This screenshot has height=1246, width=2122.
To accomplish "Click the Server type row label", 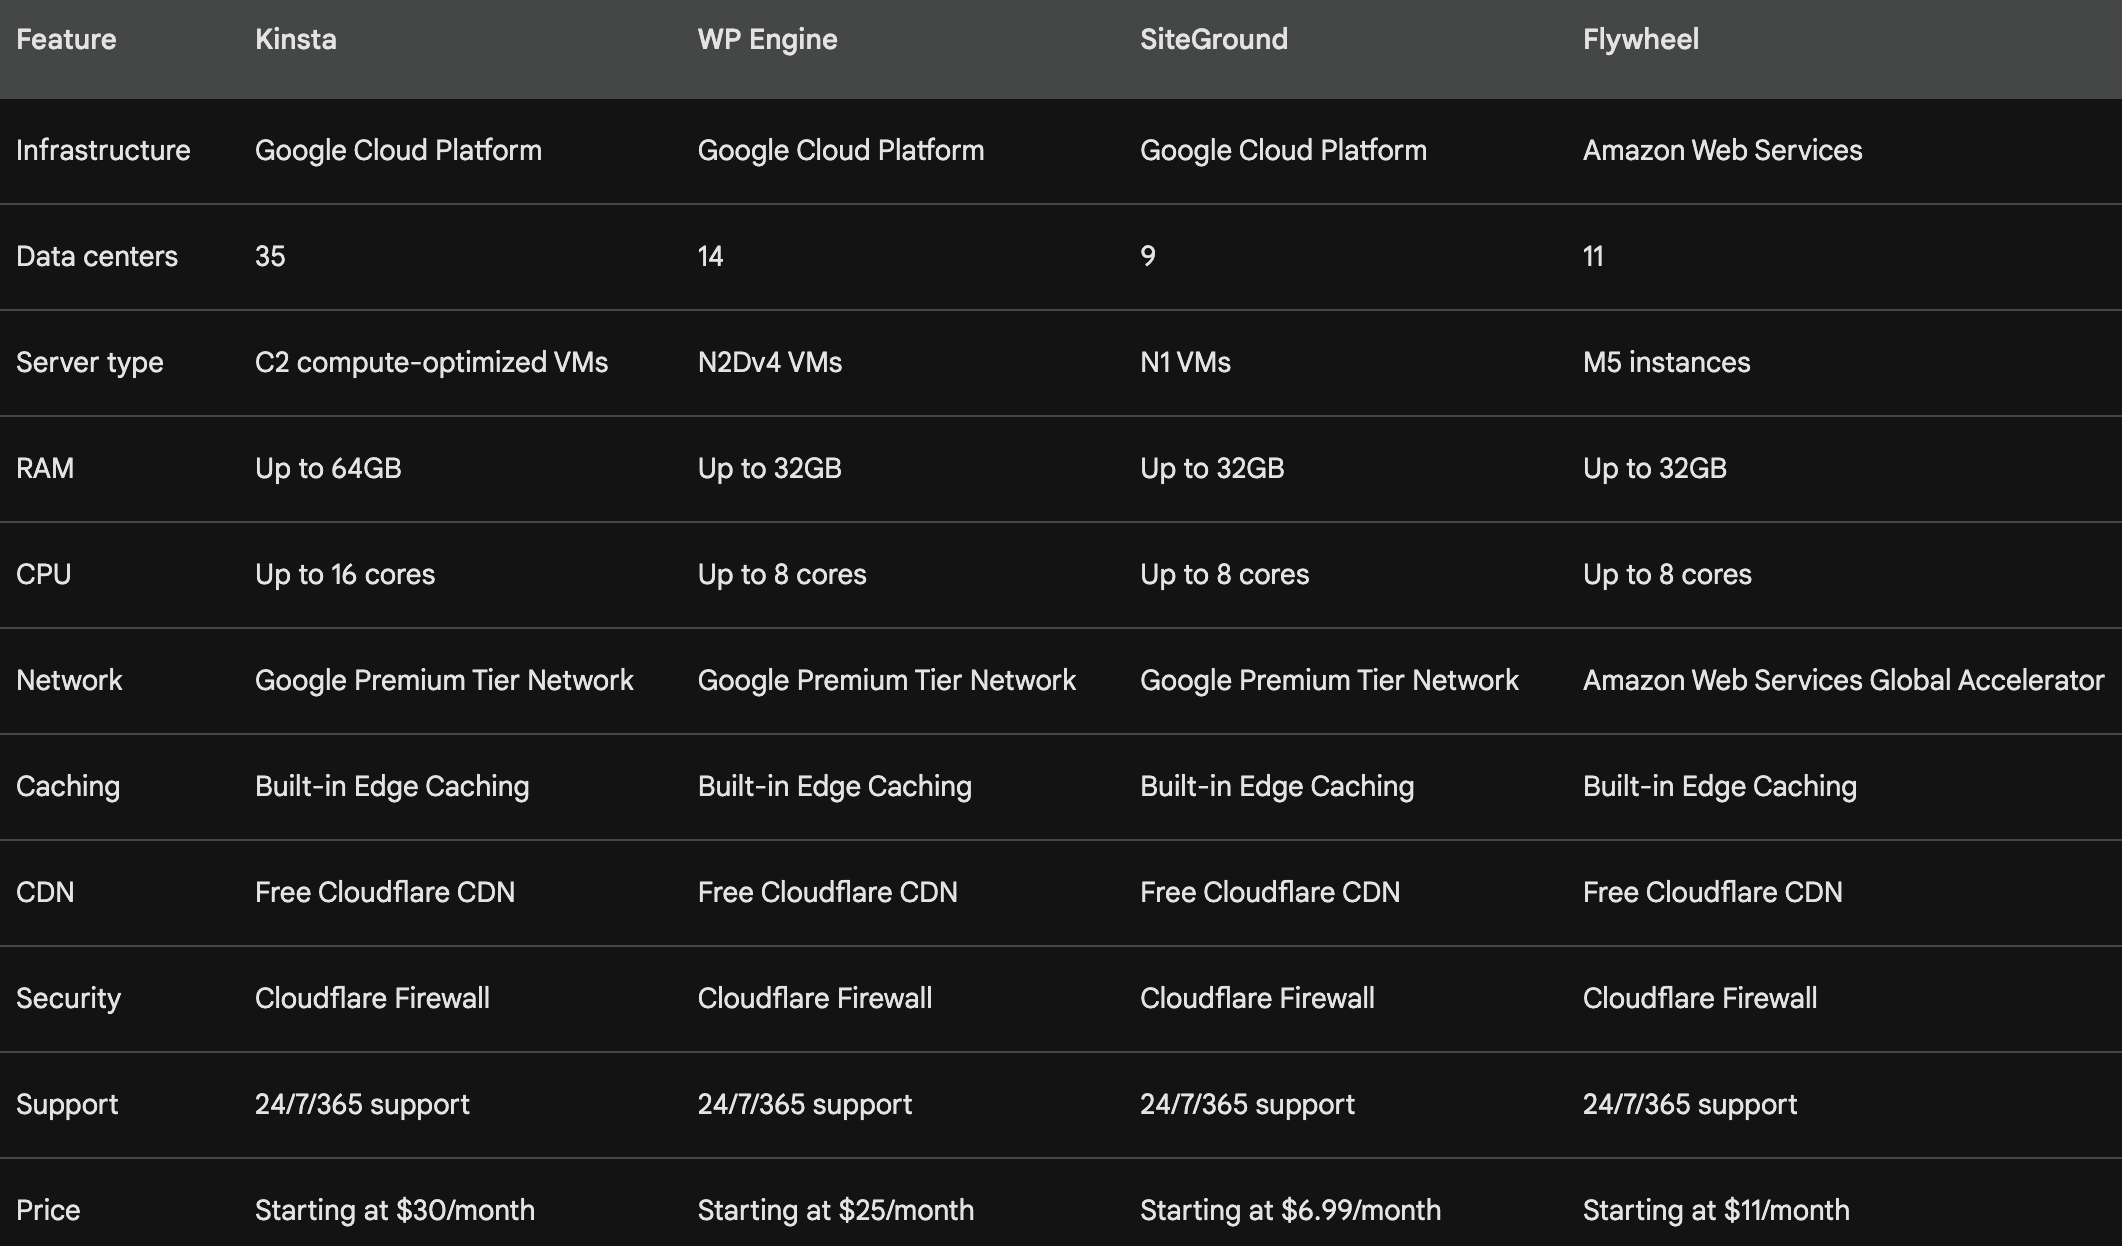I will (x=89, y=363).
